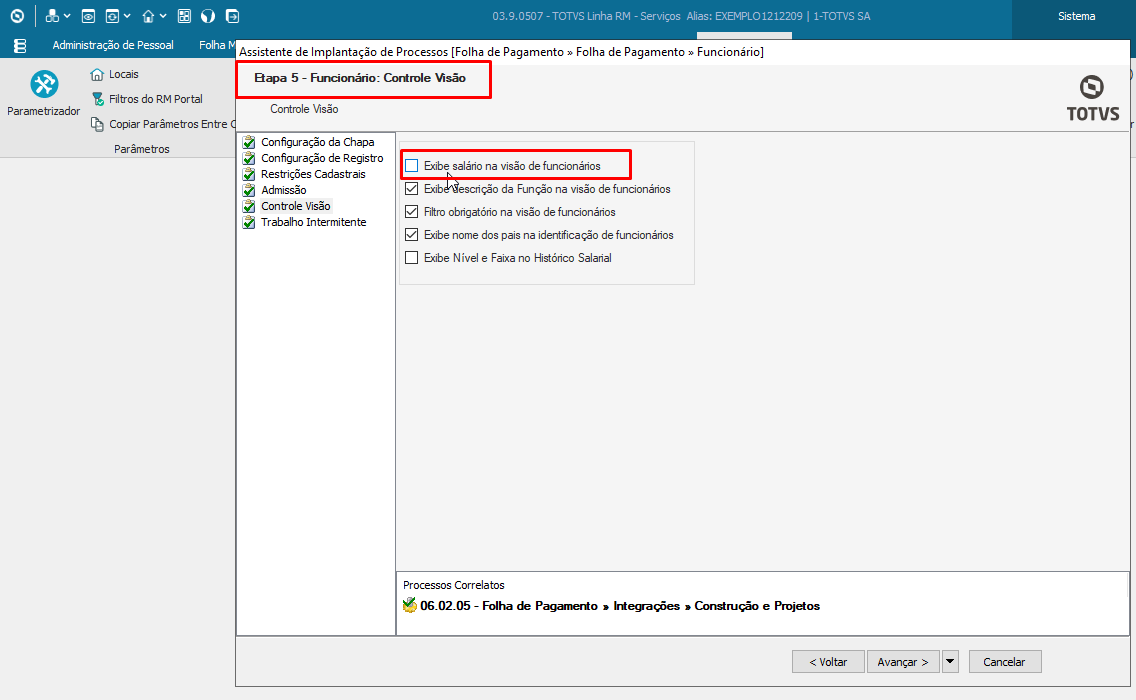The image size is (1136, 700).
Task: Select Configuração da Chapa step
Action: pos(317,142)
